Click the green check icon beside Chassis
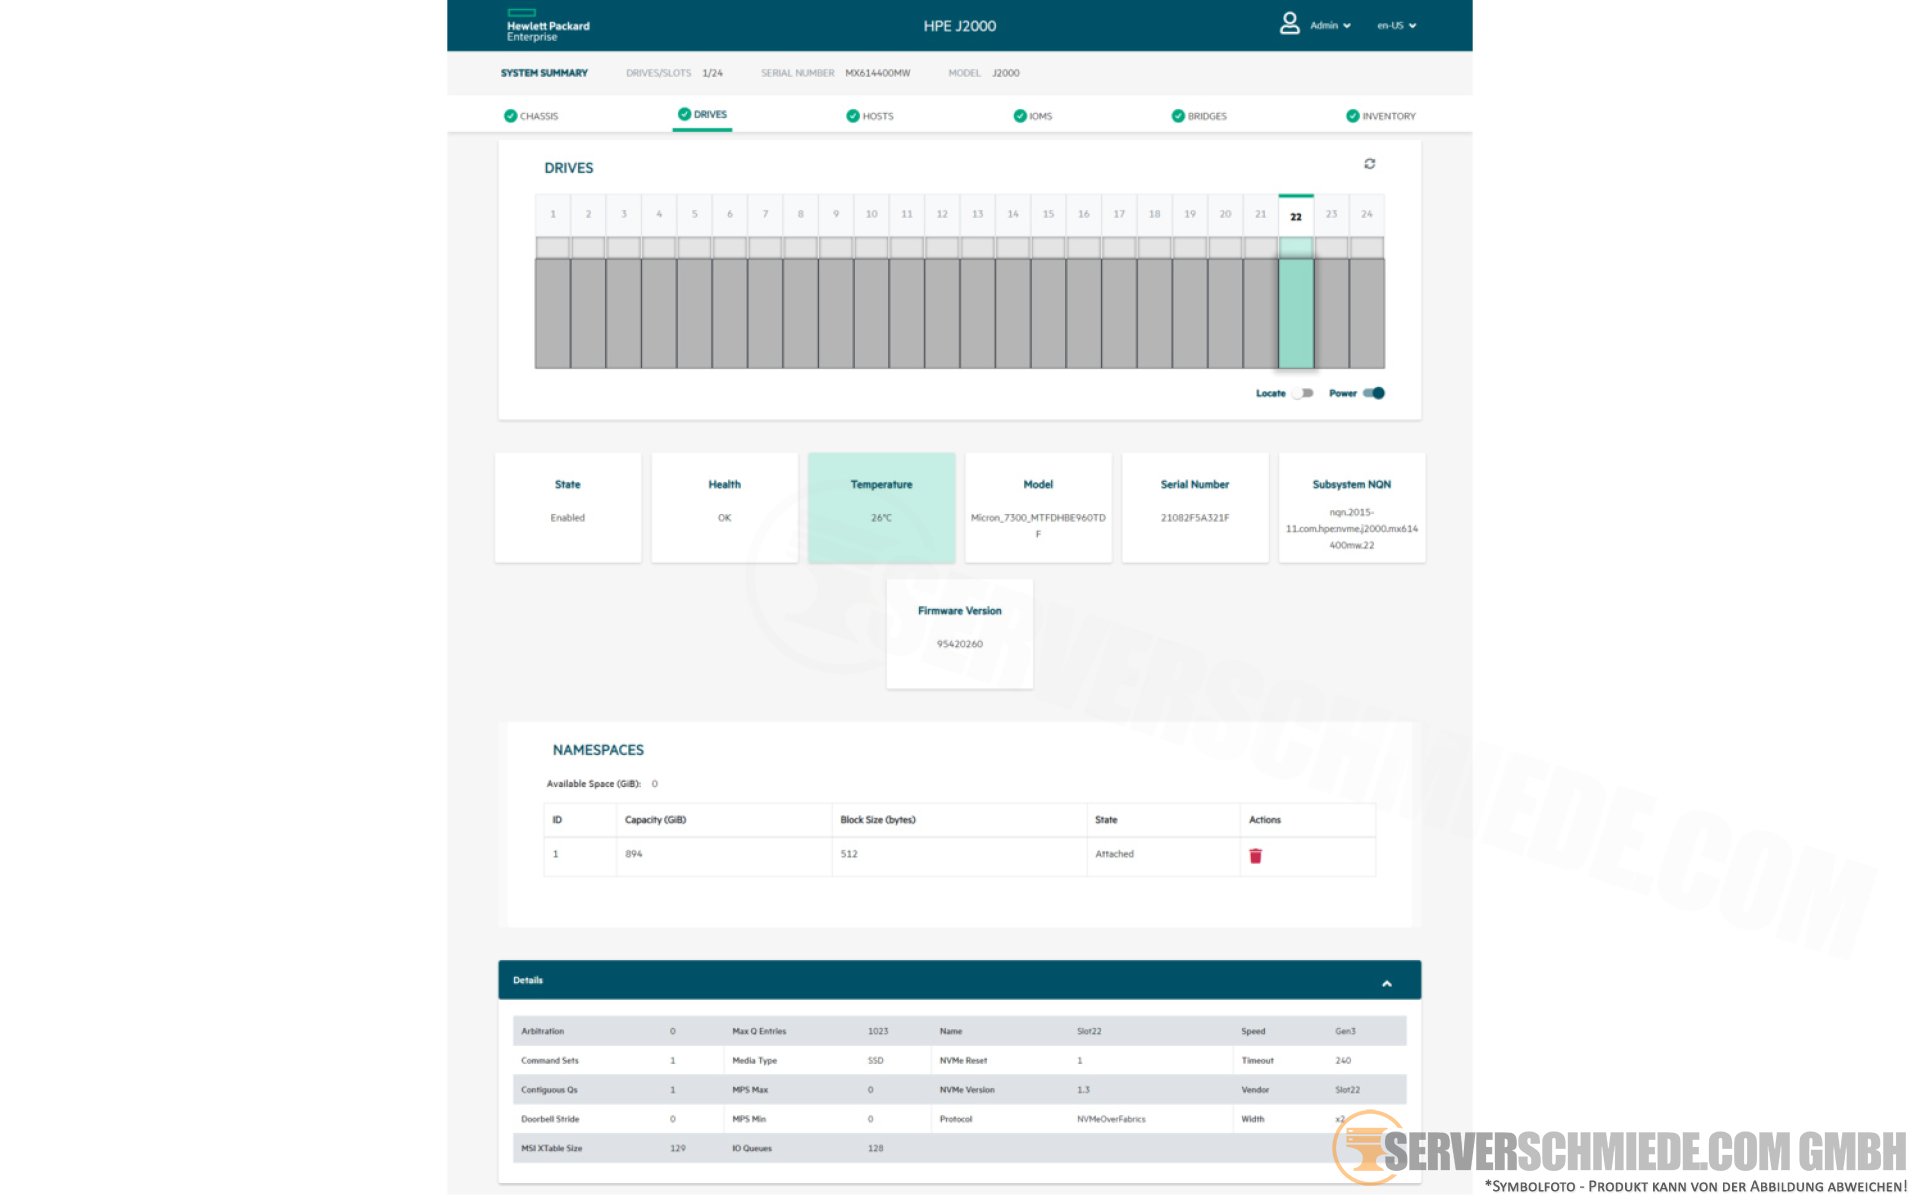Image resolution: width=1920 pixels, height=1201 pixels. pos(510,116)
